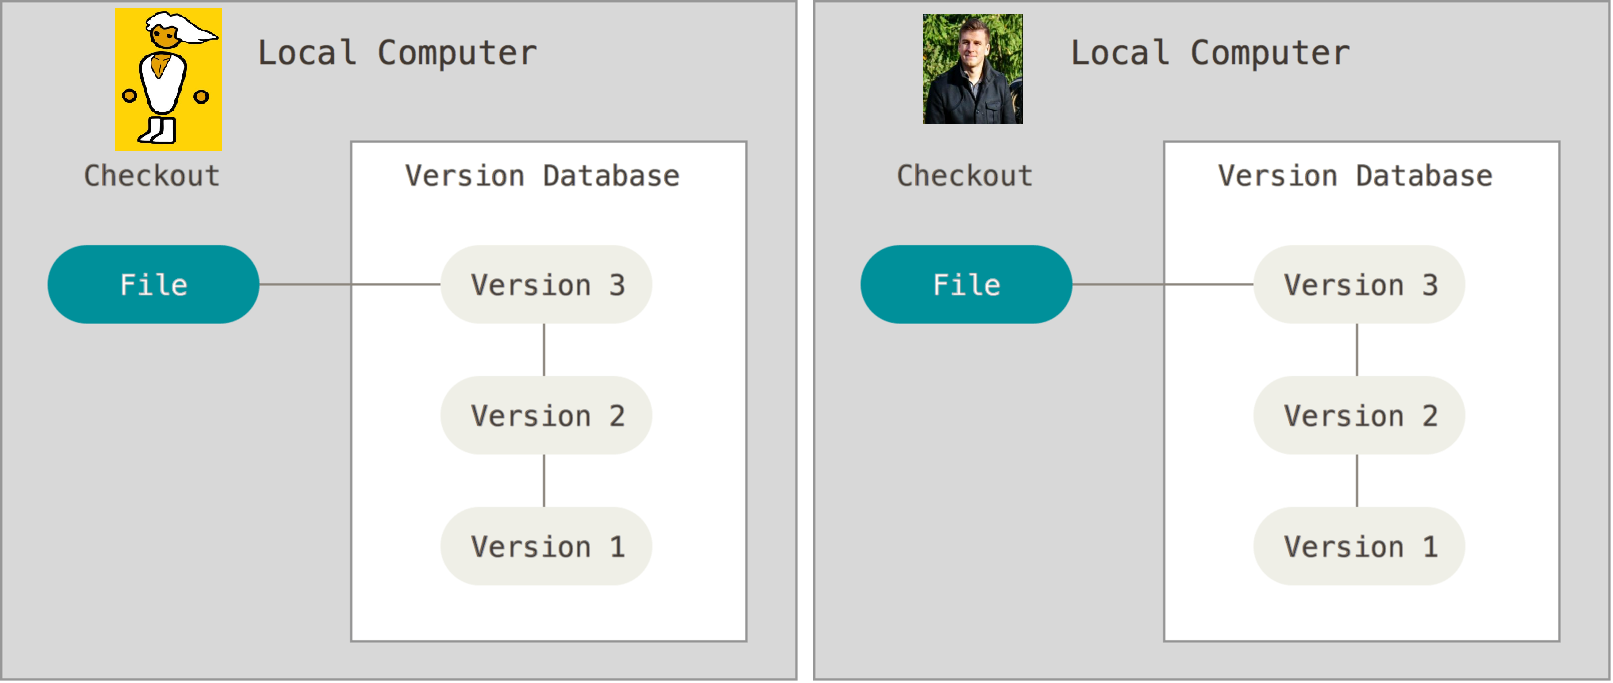
Task: Click Version 3 in the left database
Action: pos(546,285)
